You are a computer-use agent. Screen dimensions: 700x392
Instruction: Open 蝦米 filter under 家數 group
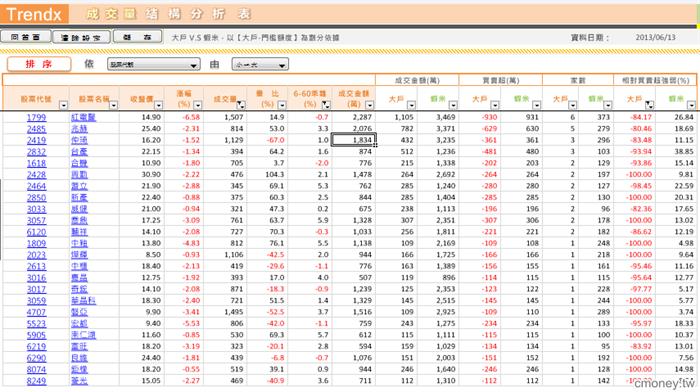(608, 105)
